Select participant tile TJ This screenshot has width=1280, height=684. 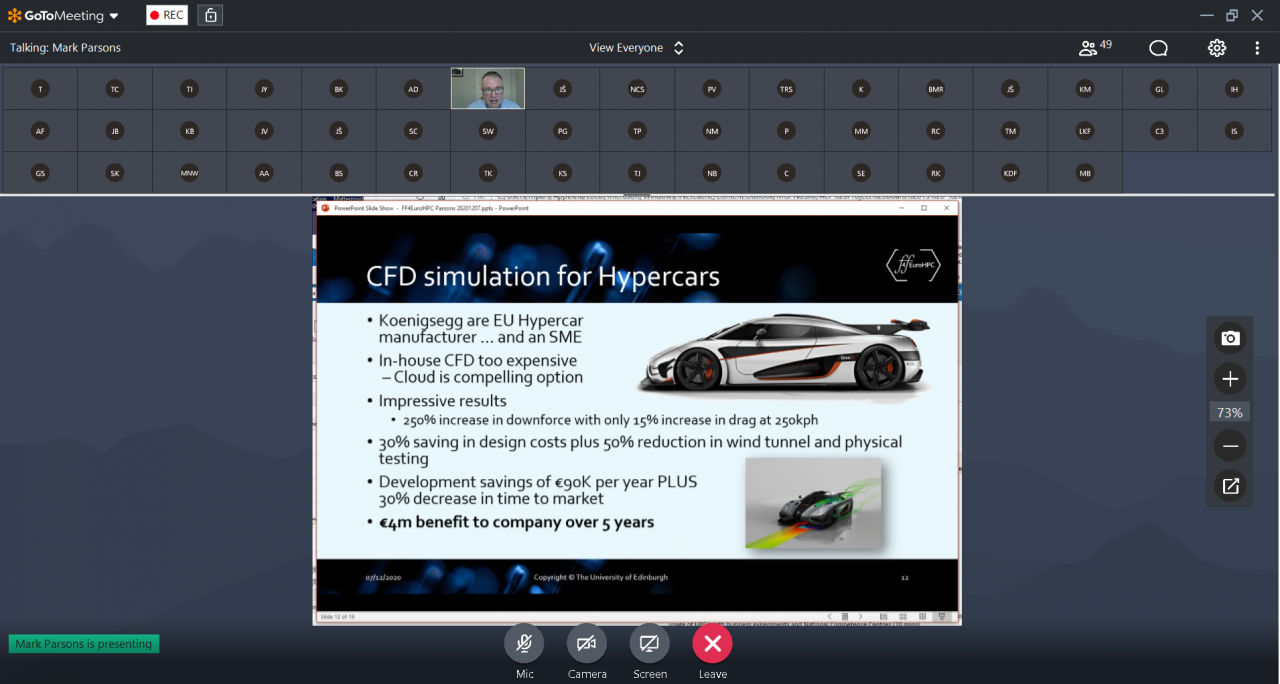pyautogui.click(x=637, y=173)
